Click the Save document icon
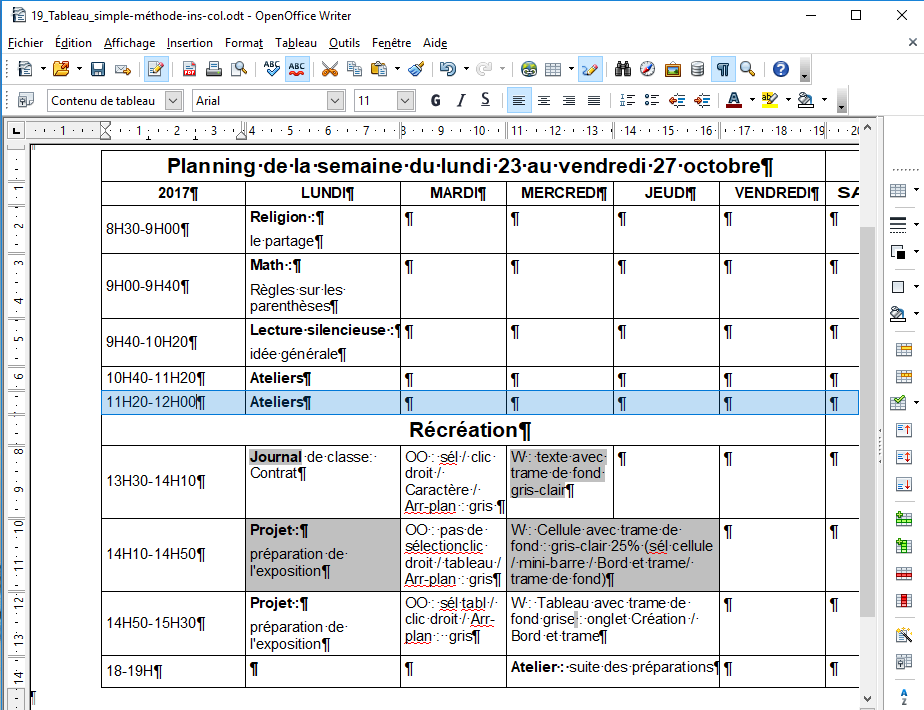 pyautogui.click(x=98, y=70)
